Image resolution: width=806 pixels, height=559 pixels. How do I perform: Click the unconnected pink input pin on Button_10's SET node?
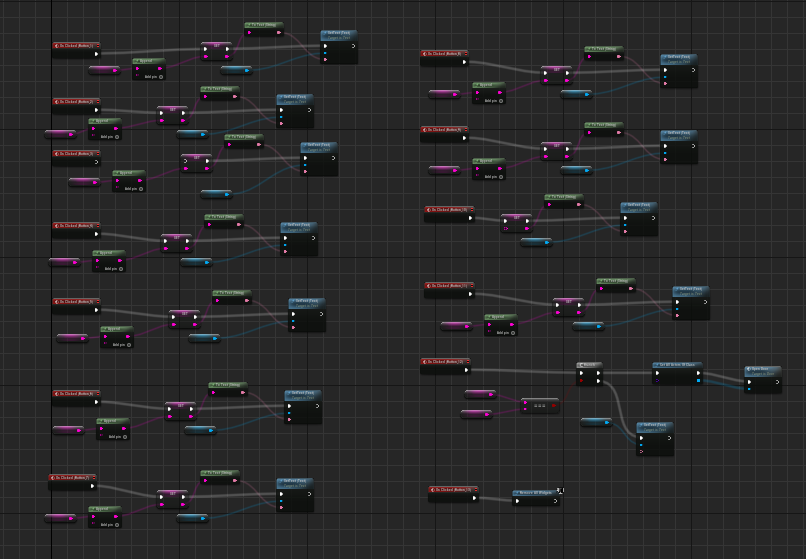[506, 228]
